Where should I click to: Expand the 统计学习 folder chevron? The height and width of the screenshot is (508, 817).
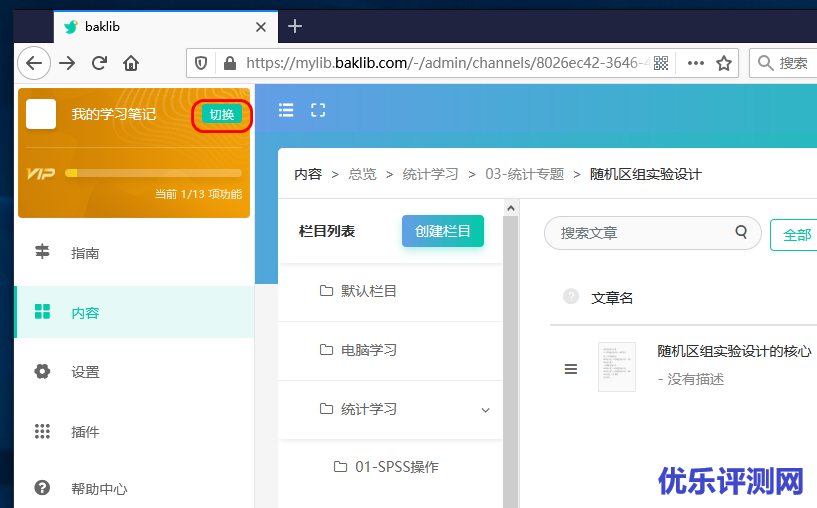(486, 410)
